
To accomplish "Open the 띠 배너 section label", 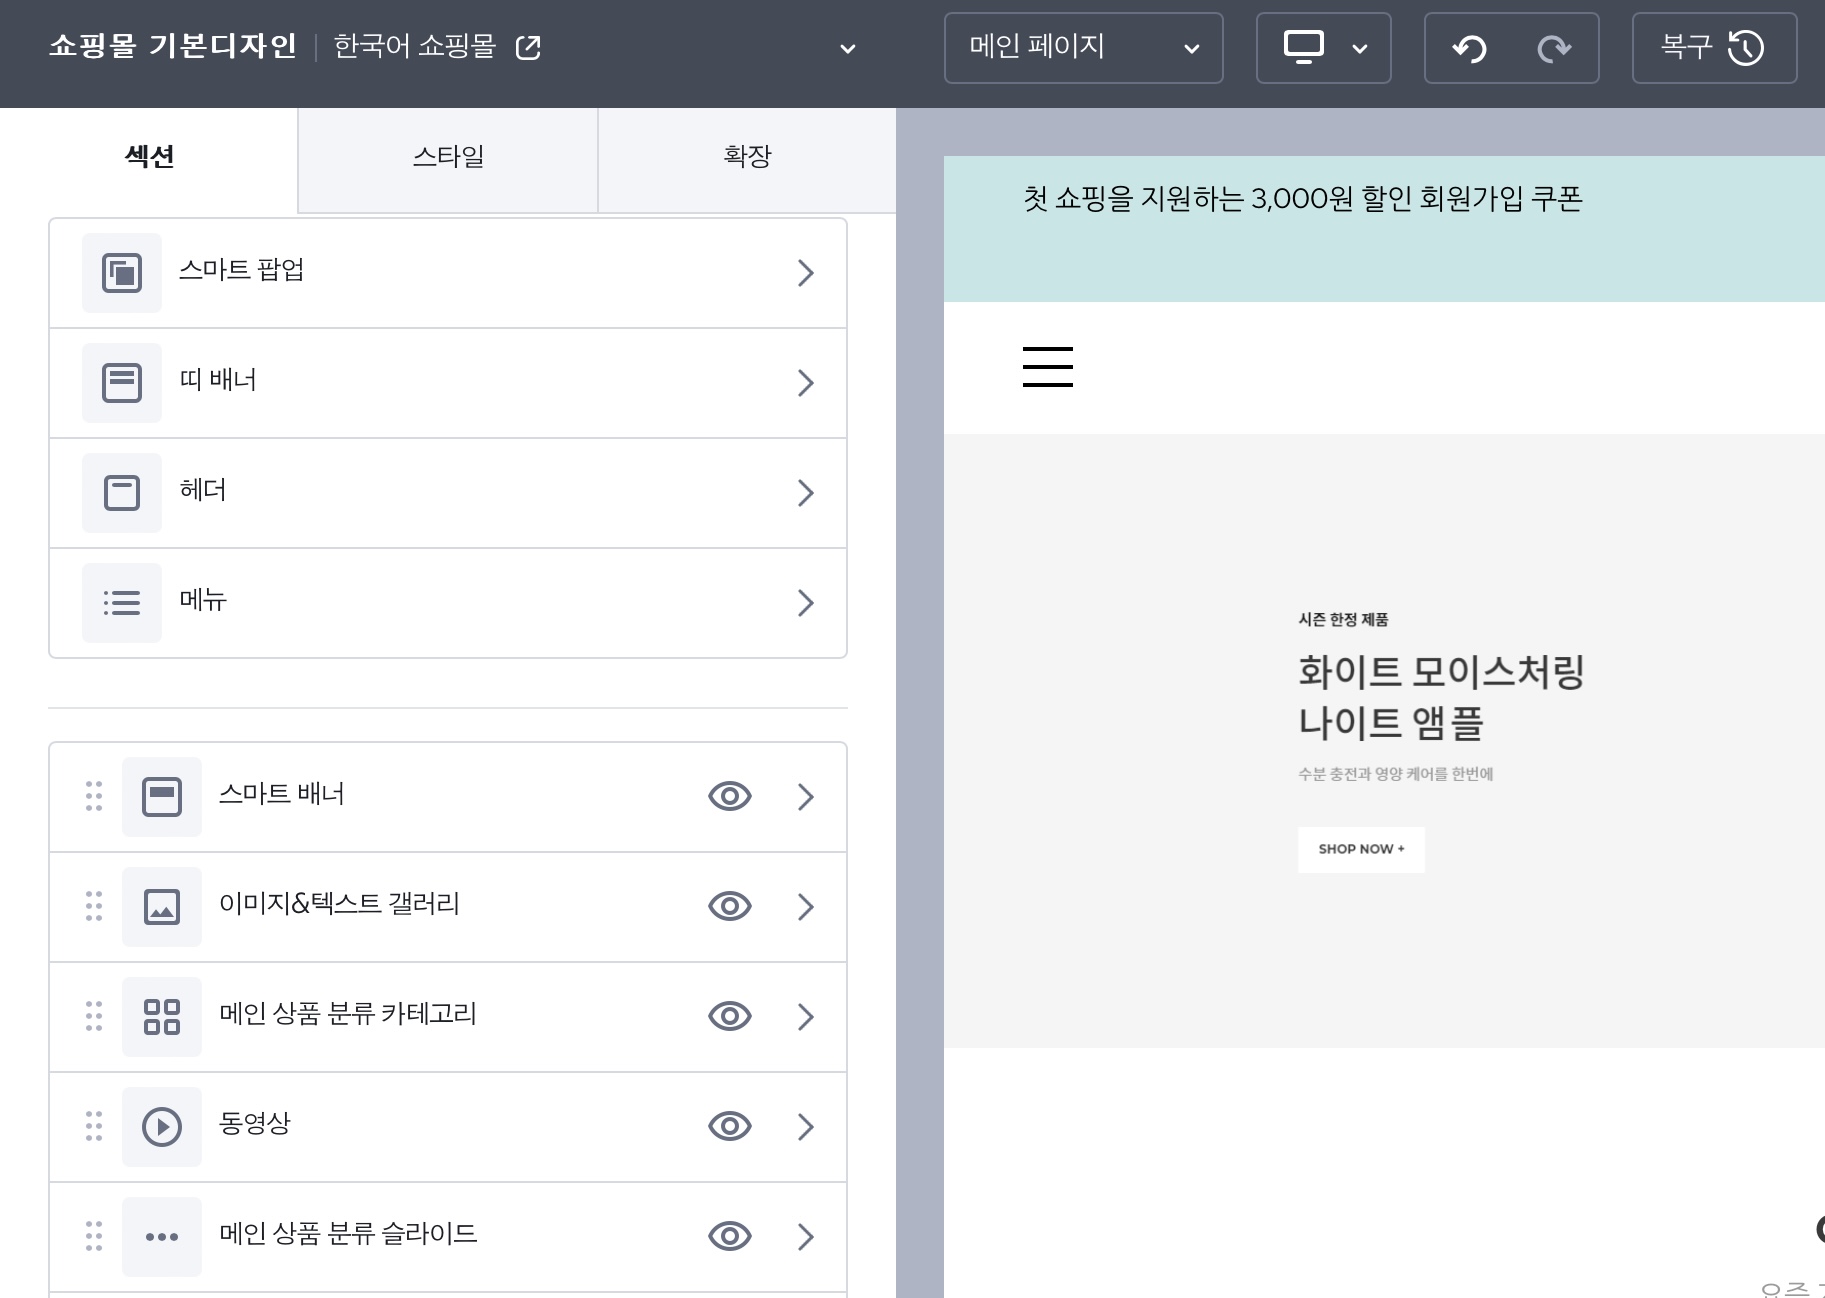I will pyautogui.click(x=218, y=380).
